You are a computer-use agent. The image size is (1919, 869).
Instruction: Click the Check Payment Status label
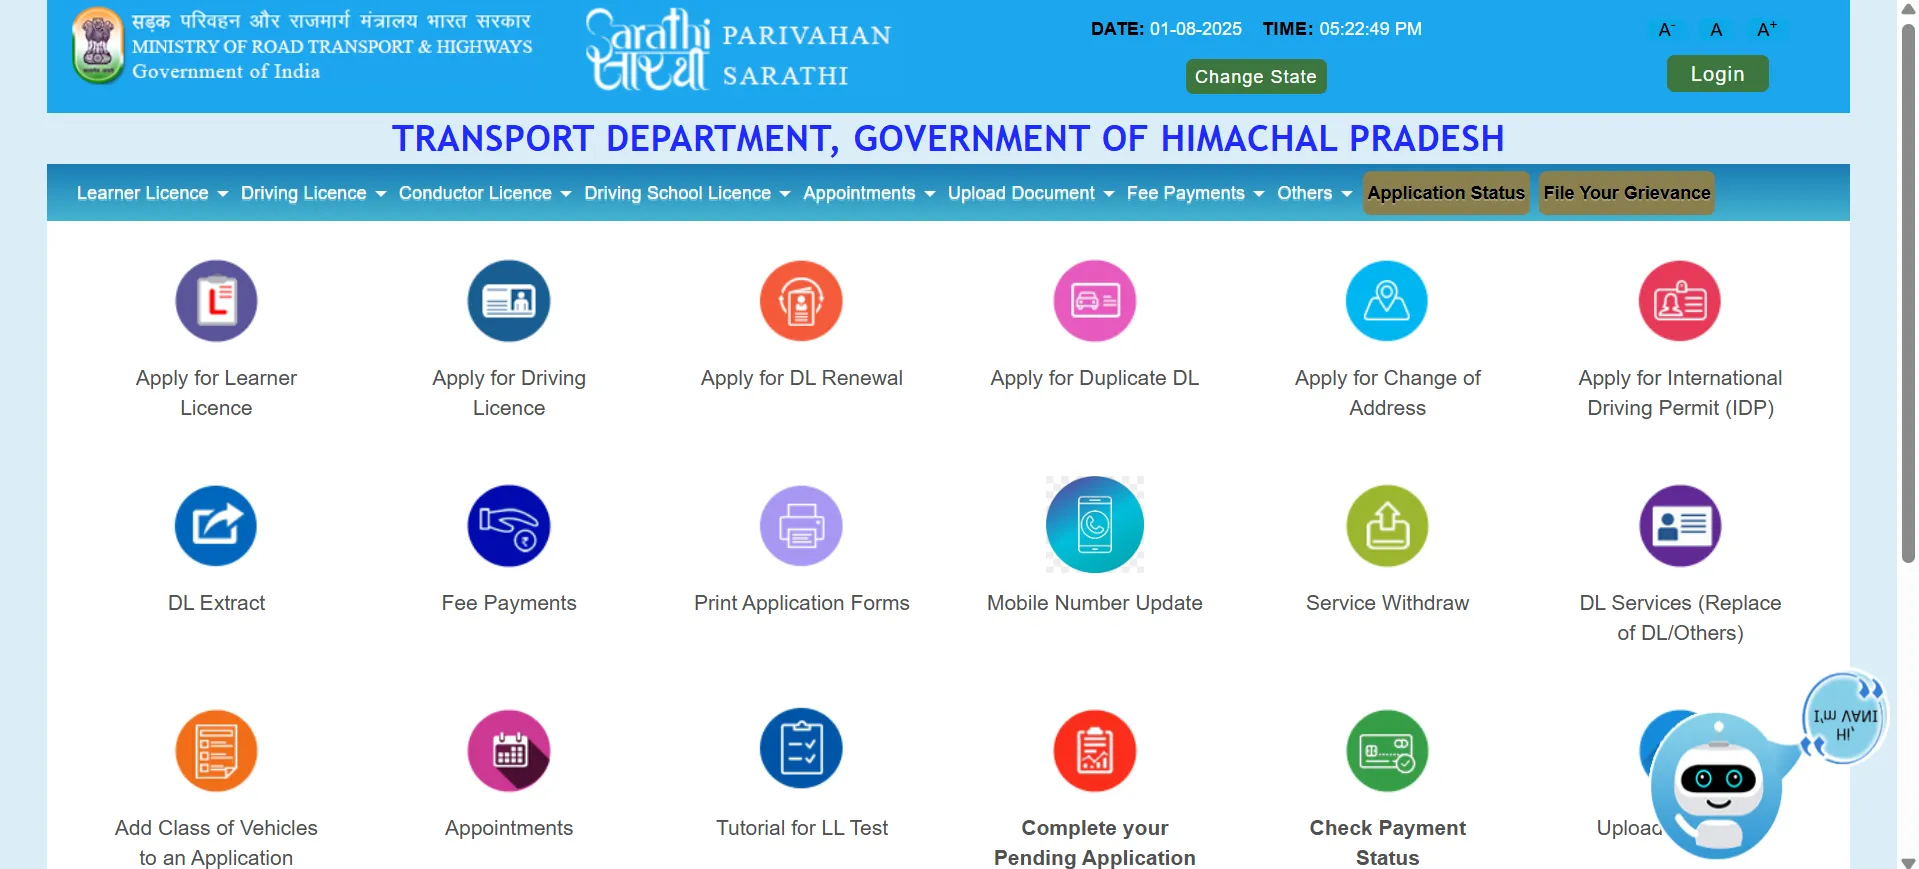click(1387, 842)
